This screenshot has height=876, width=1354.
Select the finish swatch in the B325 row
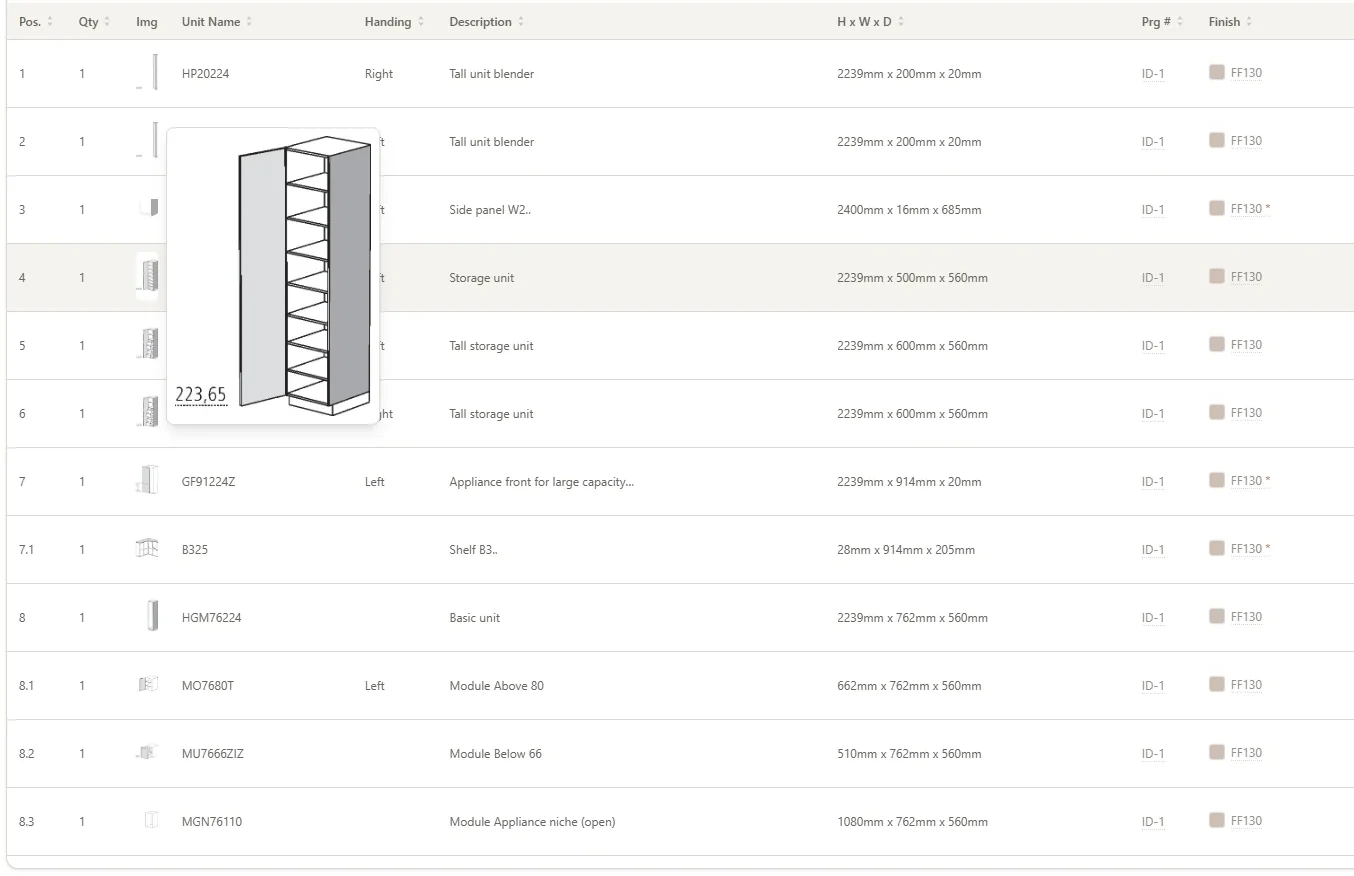pyautogui.click(x=1217, y=548)
